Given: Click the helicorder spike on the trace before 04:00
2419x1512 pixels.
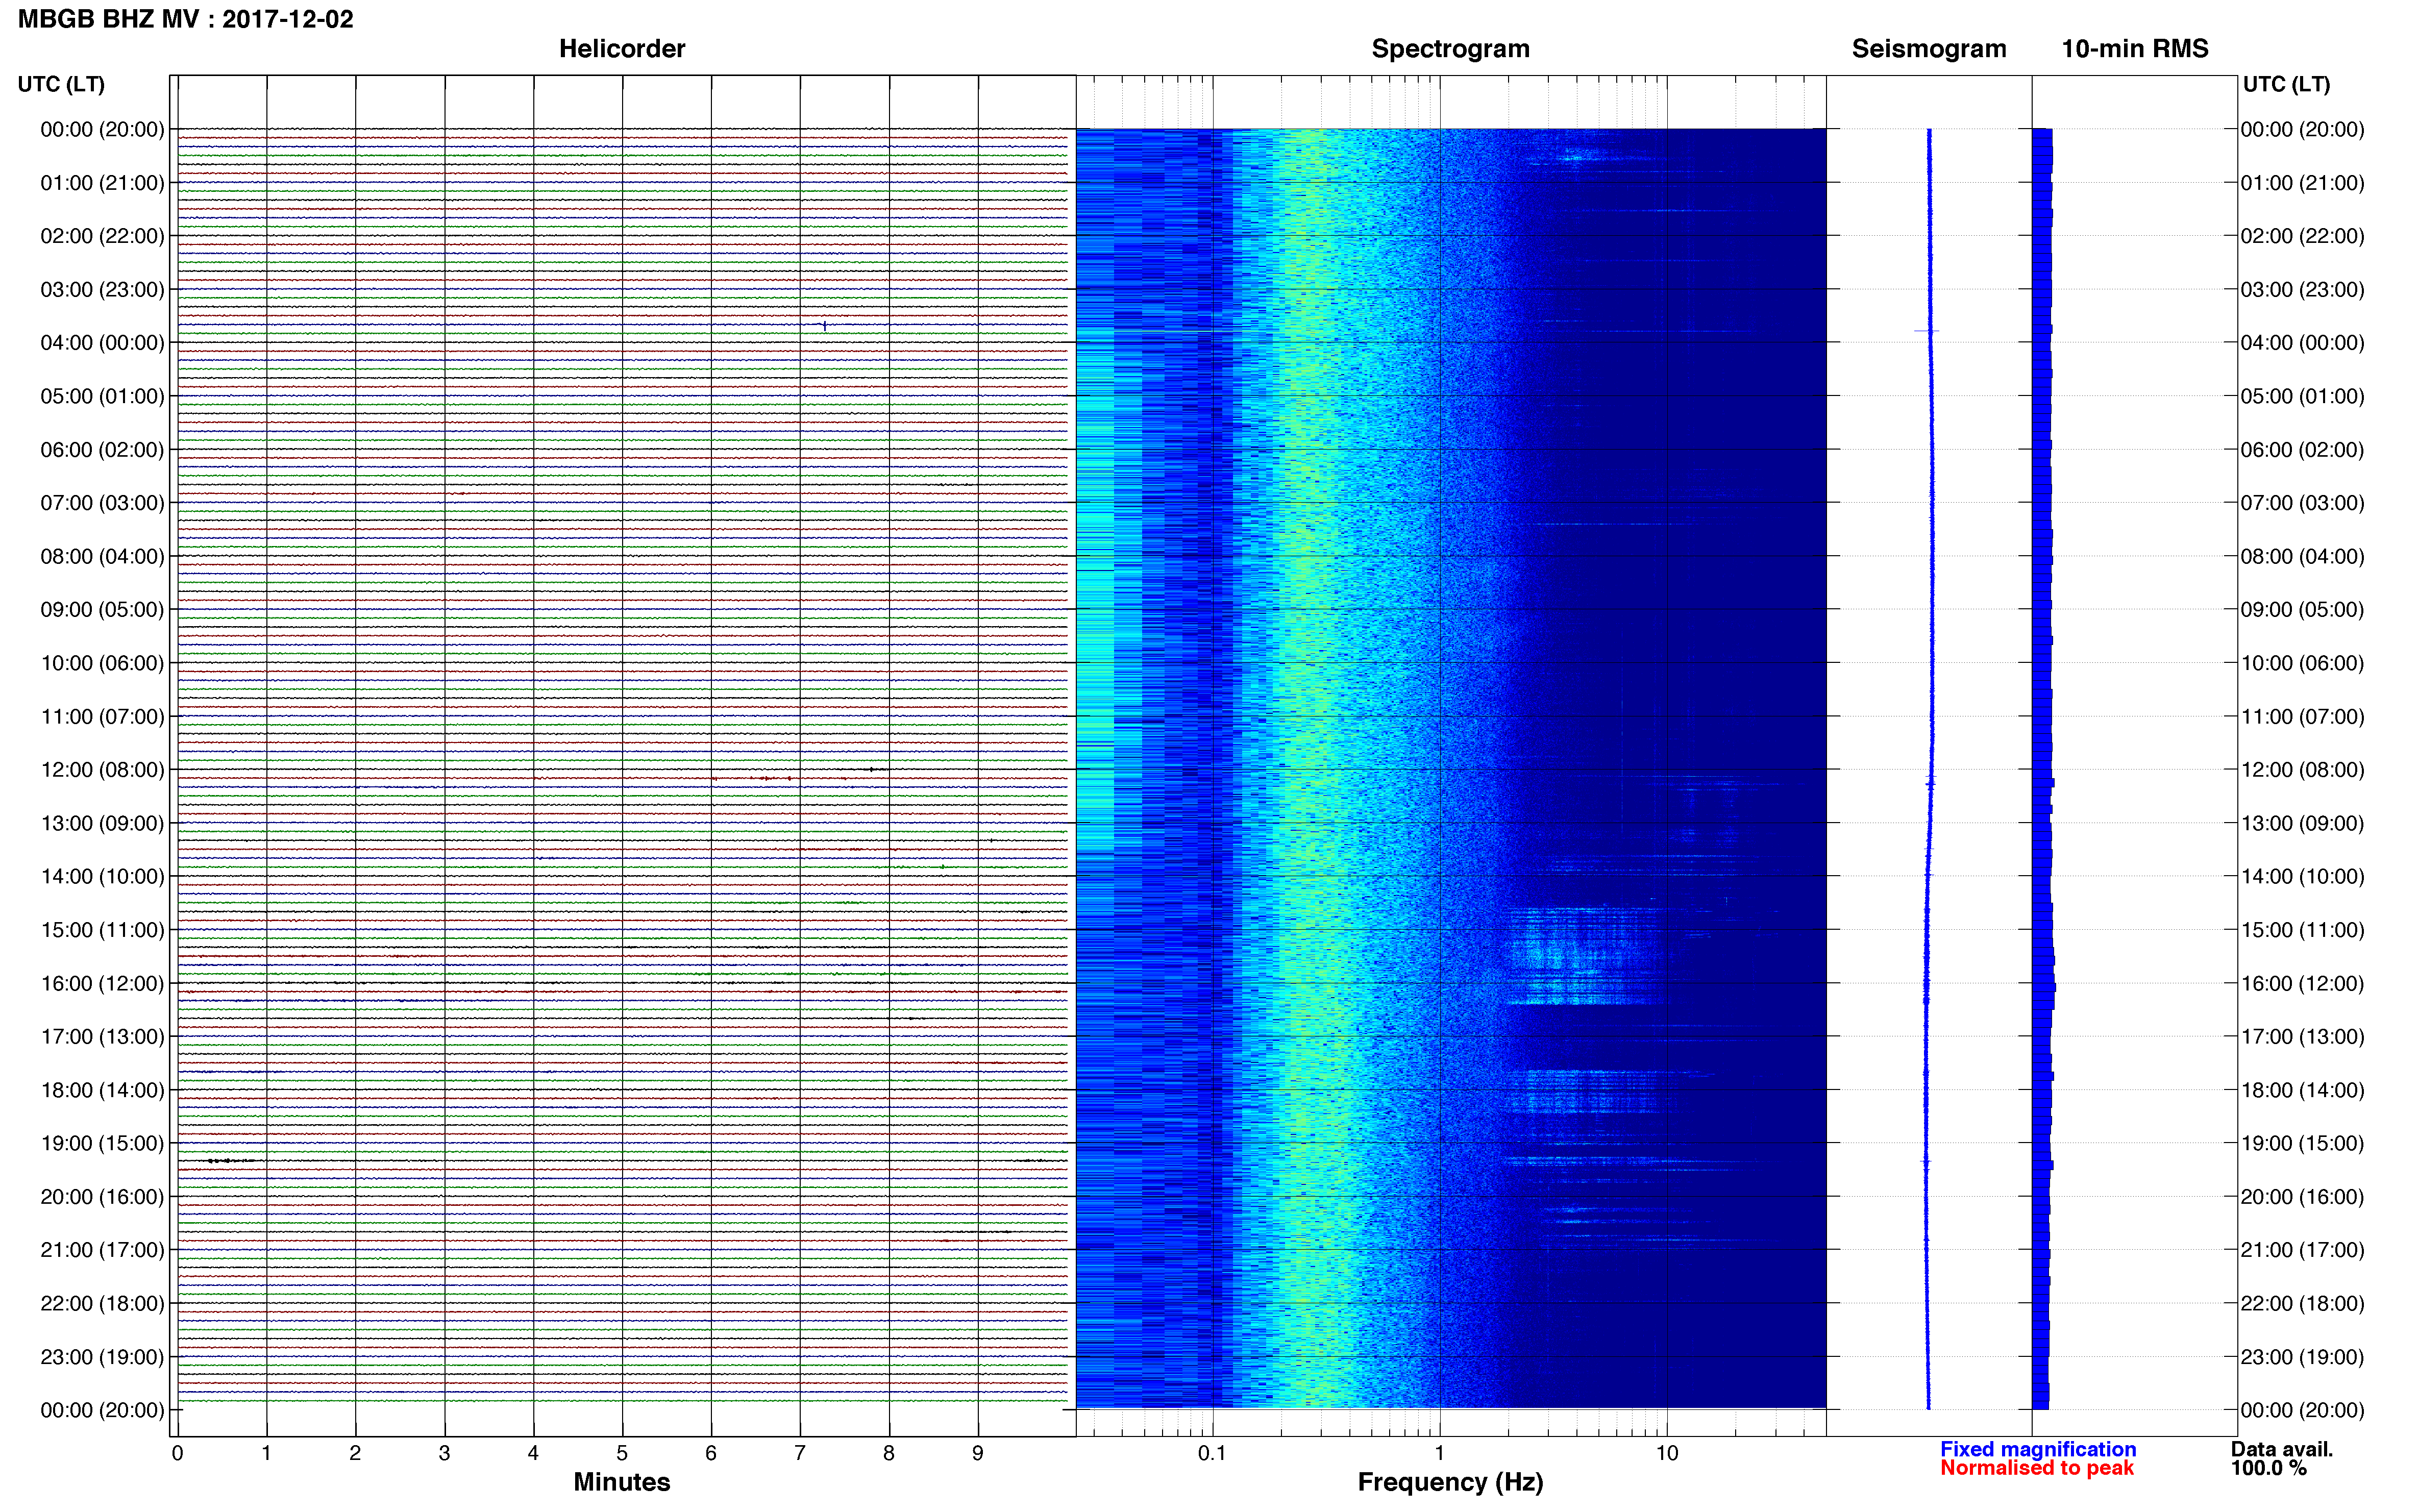Looking at the screenshot, I should coord(824,325).
